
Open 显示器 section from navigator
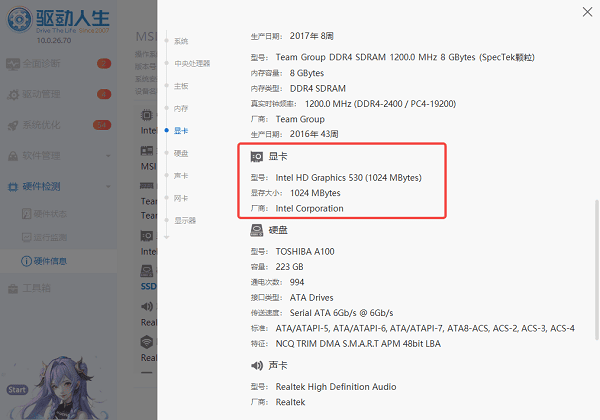pyautogui.click(x=185, y=220)
